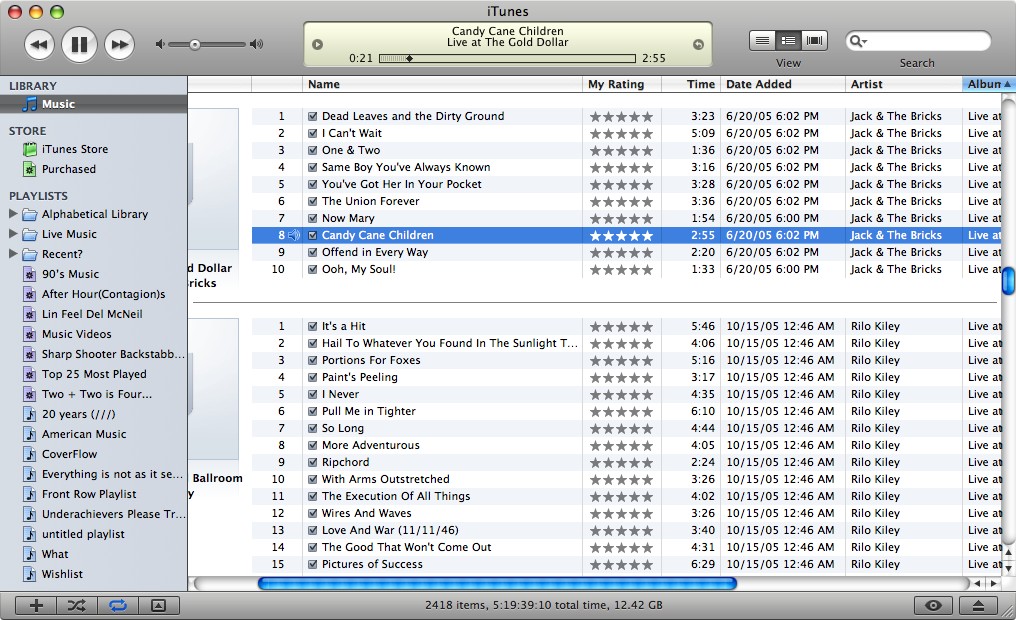Open the CoverFlow playlist
The width and height of the screenshot is (1016, 620).
click(69, 454)
